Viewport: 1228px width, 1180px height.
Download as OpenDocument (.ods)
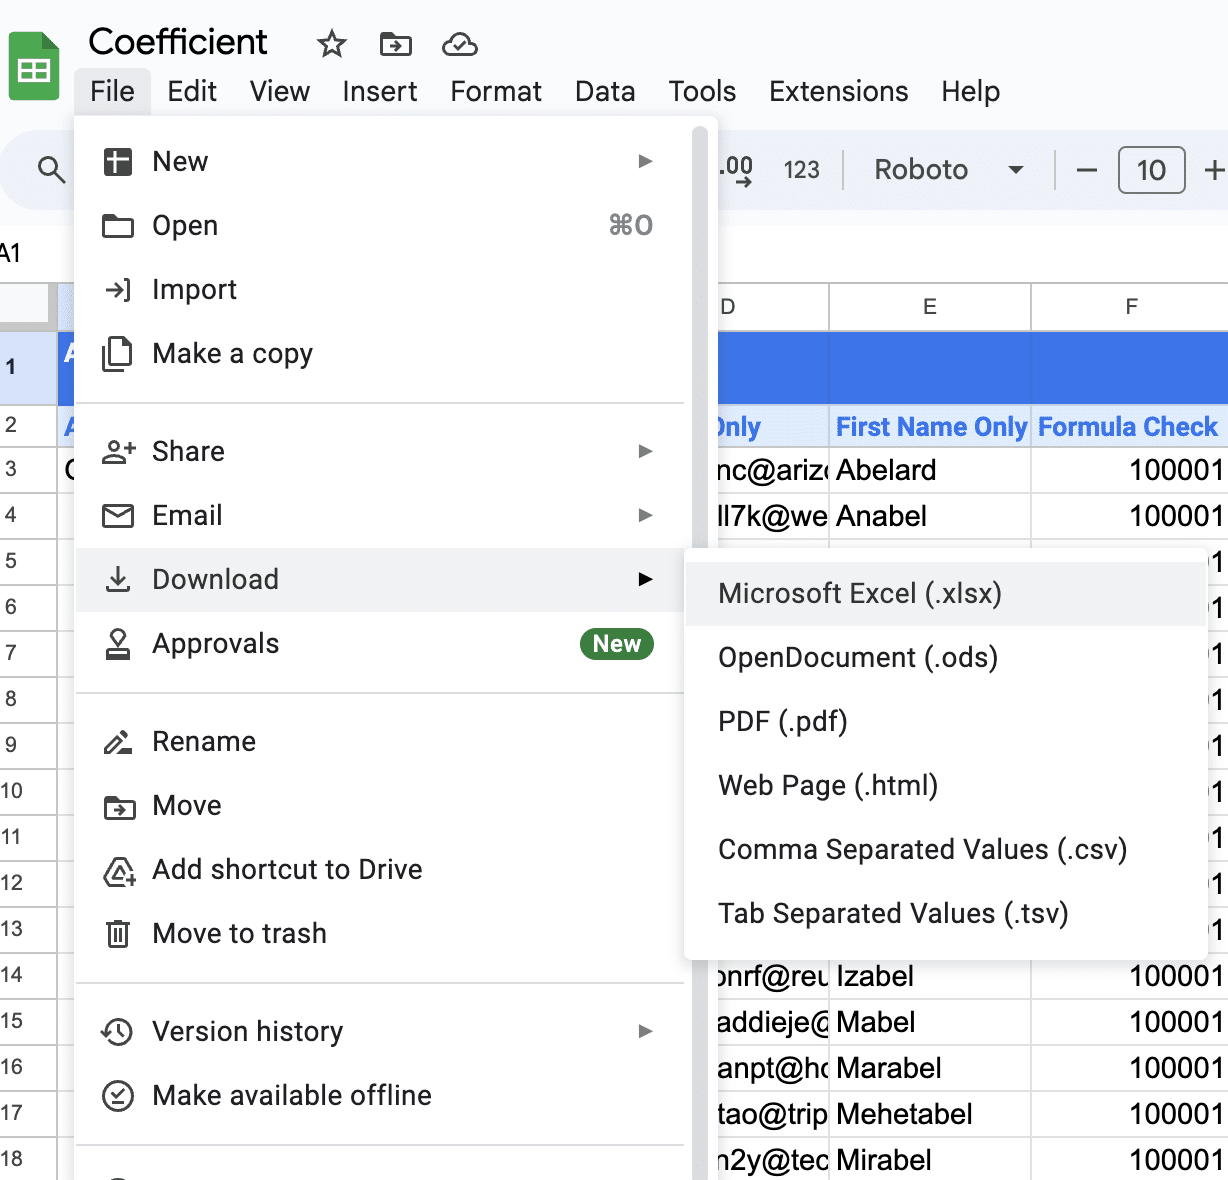[945, 657]
